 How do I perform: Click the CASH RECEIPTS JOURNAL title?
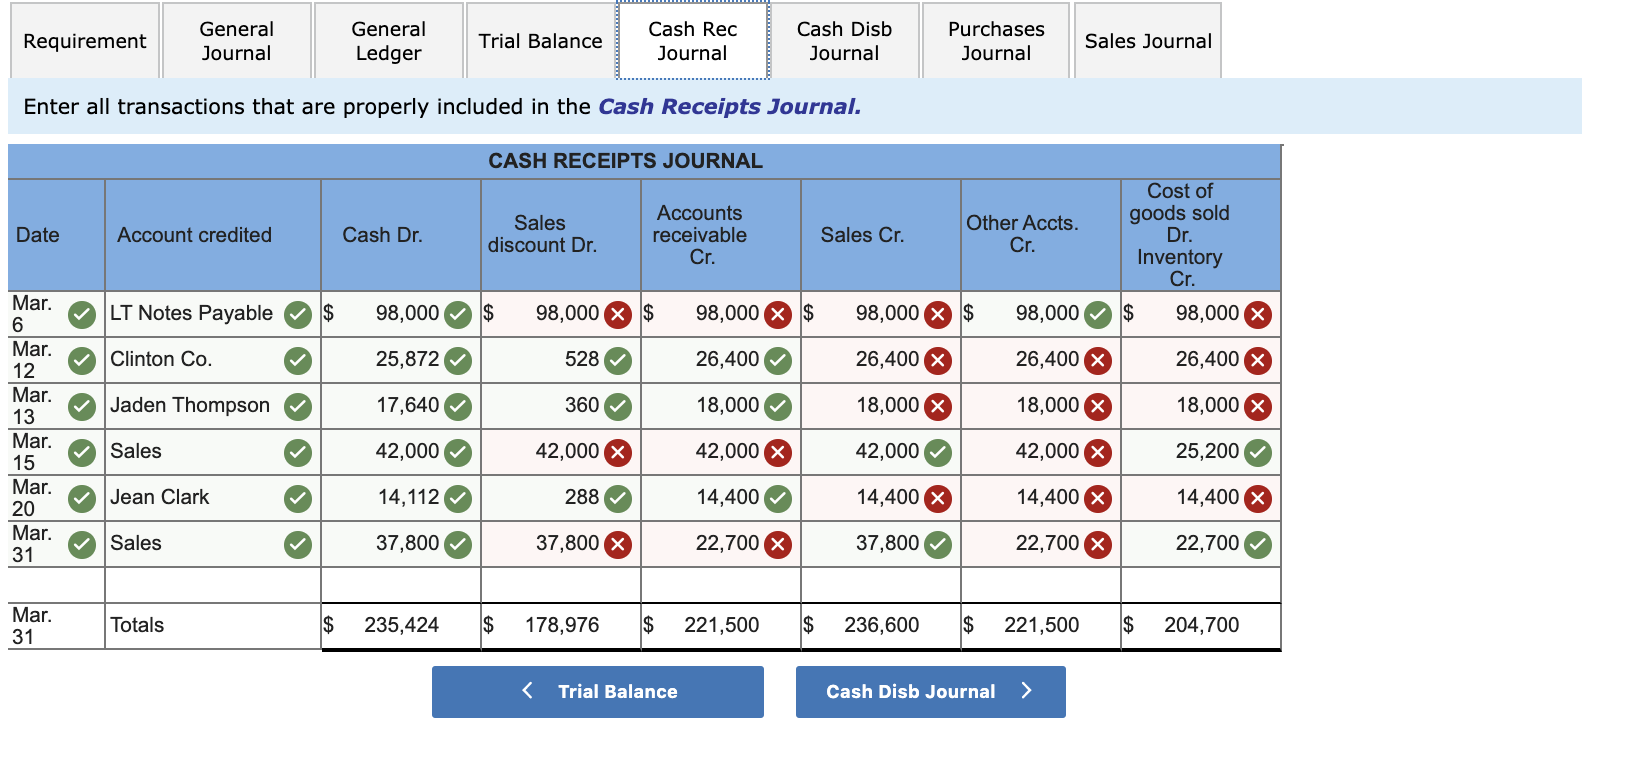[625, 161]
